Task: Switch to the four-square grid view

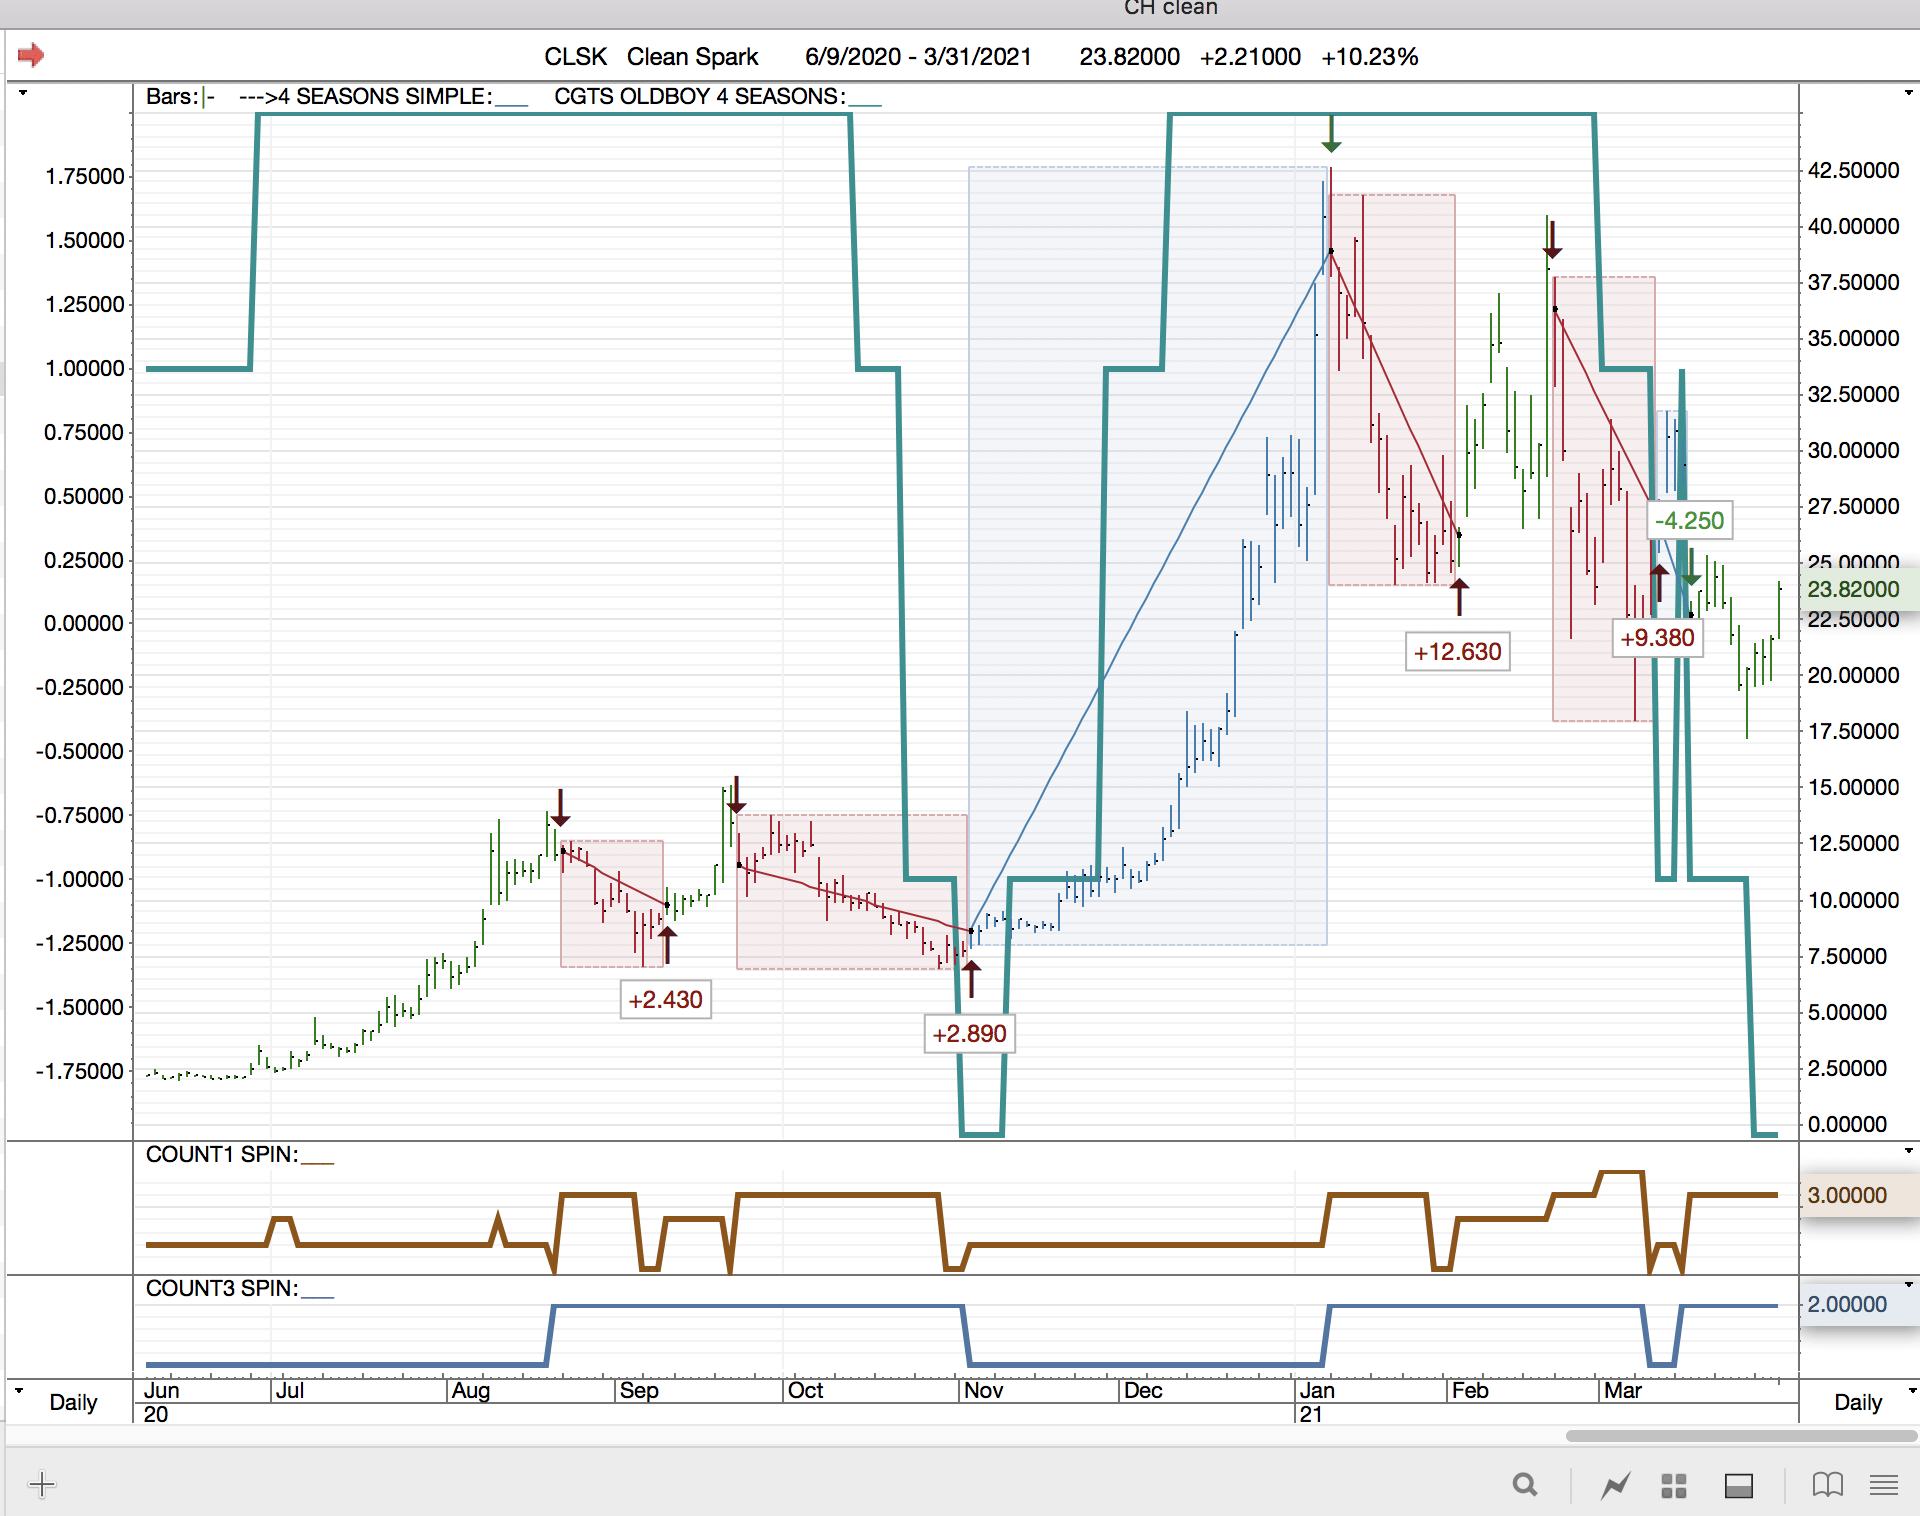Action: tap(1674, 1486)
